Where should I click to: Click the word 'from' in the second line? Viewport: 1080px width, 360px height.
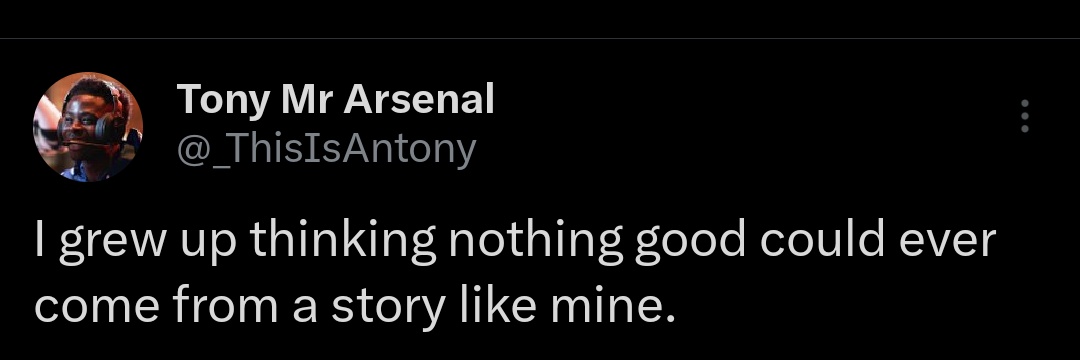(225, 305)
